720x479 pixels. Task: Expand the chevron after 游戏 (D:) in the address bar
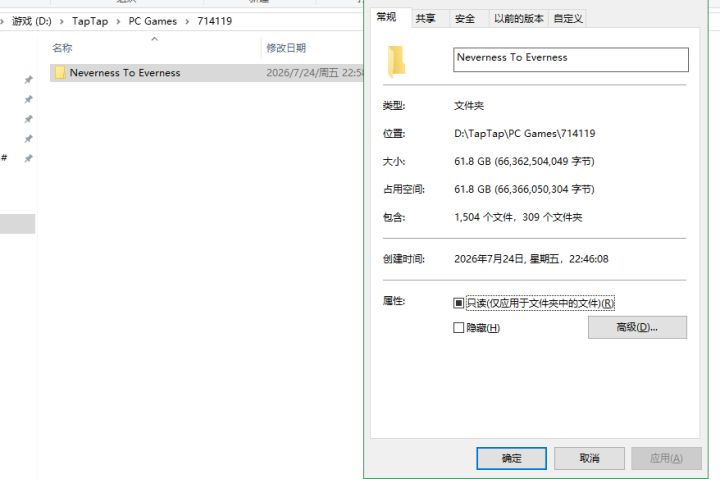point(62,22)
